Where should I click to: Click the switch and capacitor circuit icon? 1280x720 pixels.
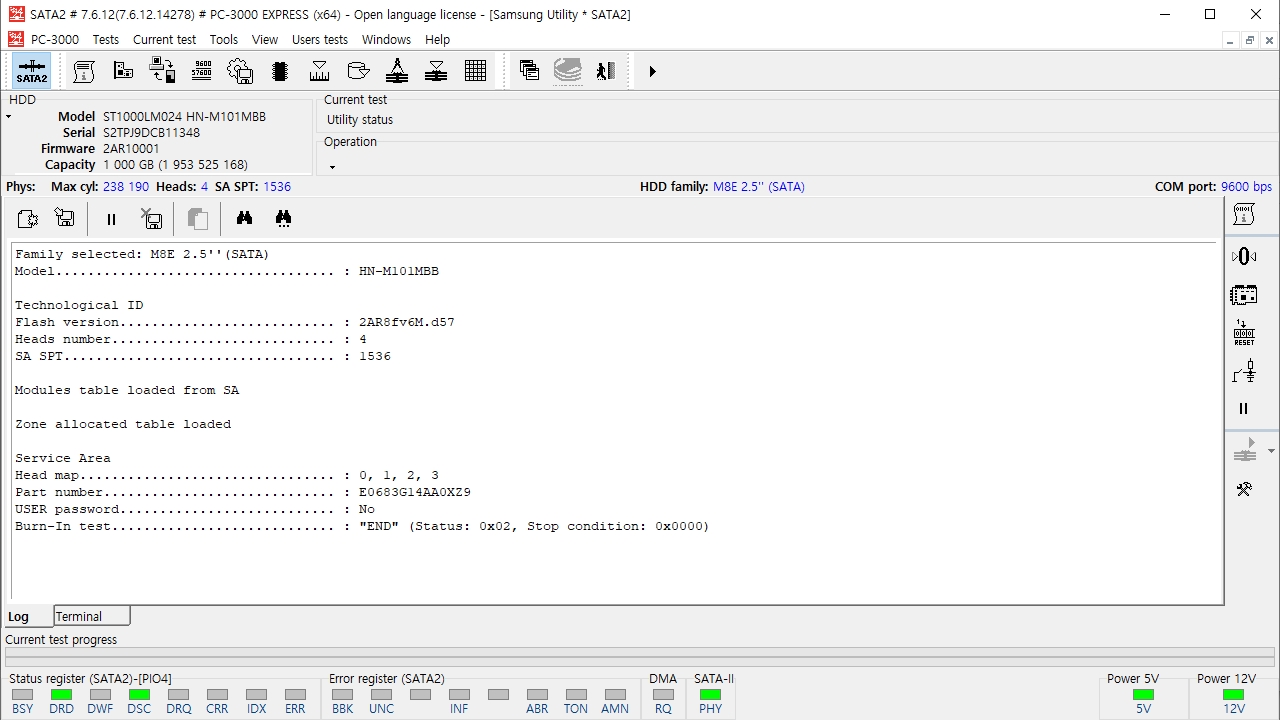[x=1244, y=372]
